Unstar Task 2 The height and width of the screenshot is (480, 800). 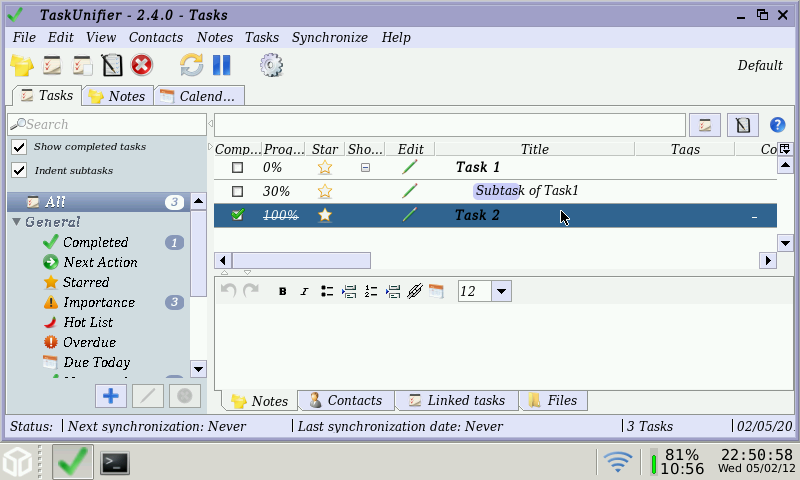324,215
